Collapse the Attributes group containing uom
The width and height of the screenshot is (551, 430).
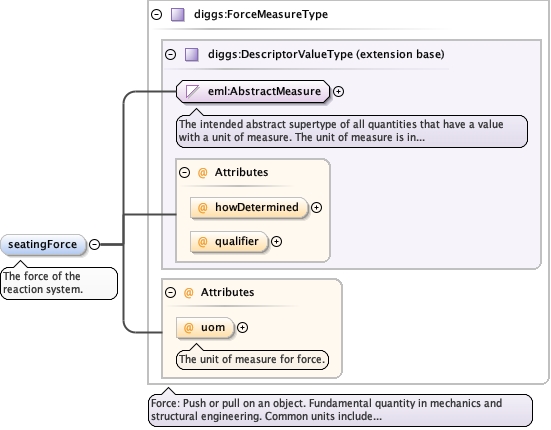click(x=170, y=292)
